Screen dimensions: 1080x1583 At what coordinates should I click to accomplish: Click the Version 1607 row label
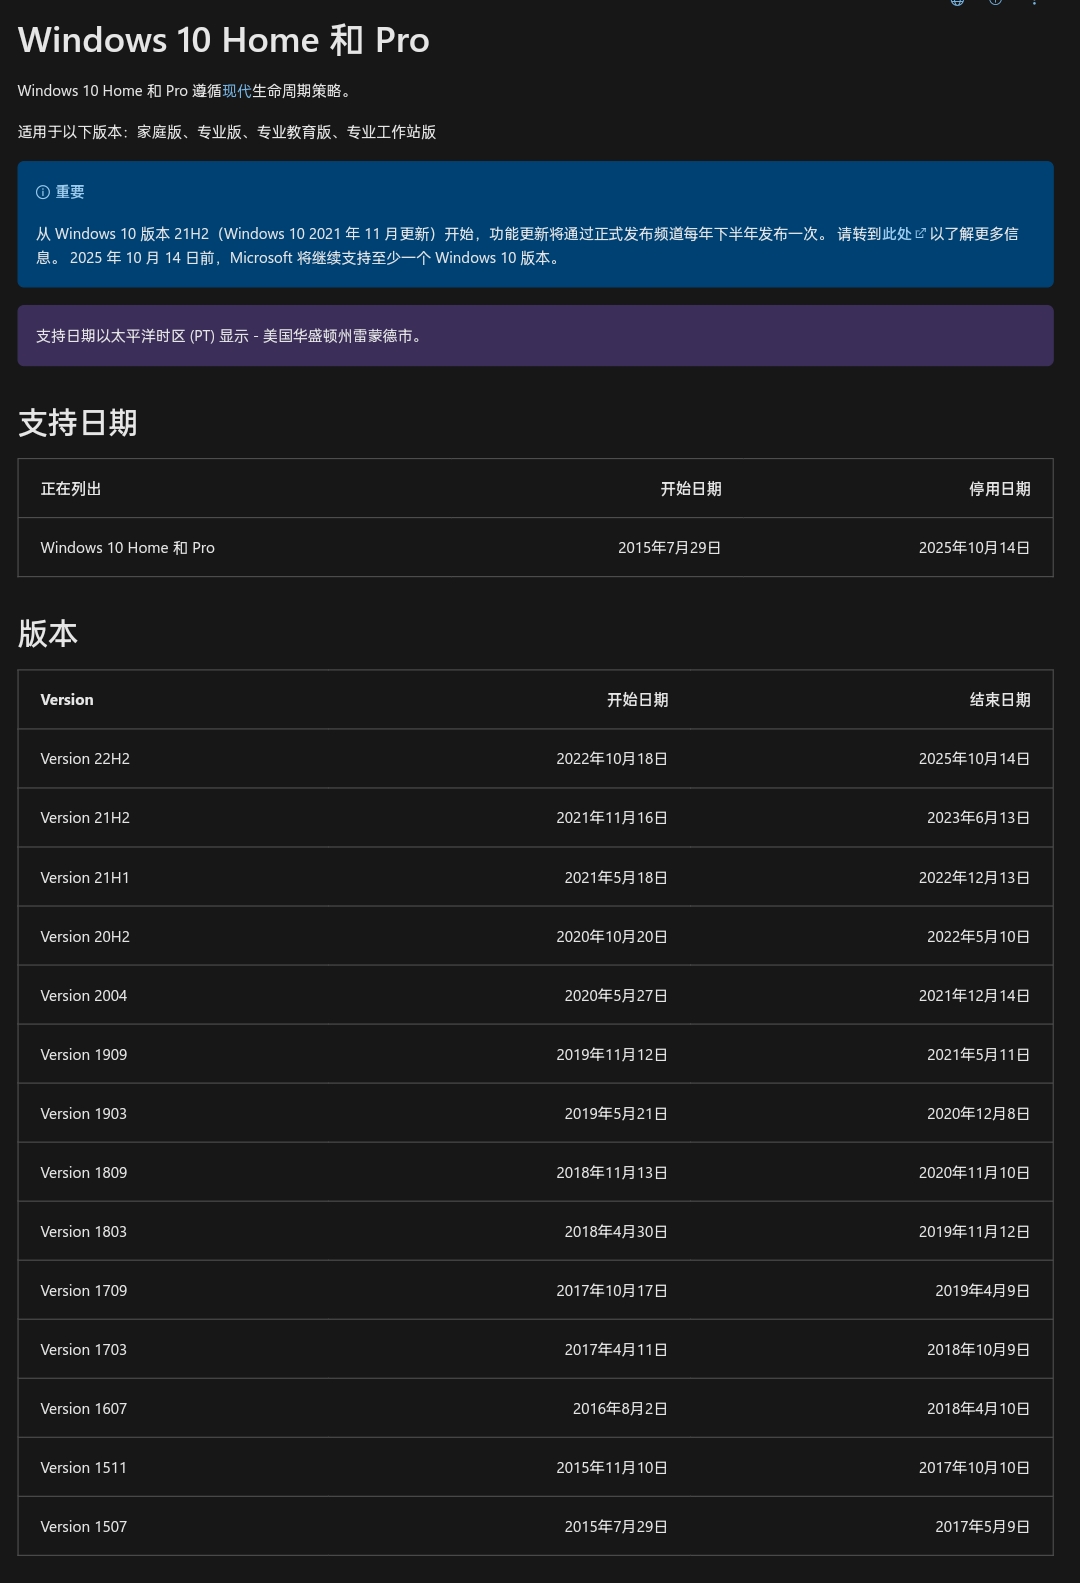[84, 1409]
